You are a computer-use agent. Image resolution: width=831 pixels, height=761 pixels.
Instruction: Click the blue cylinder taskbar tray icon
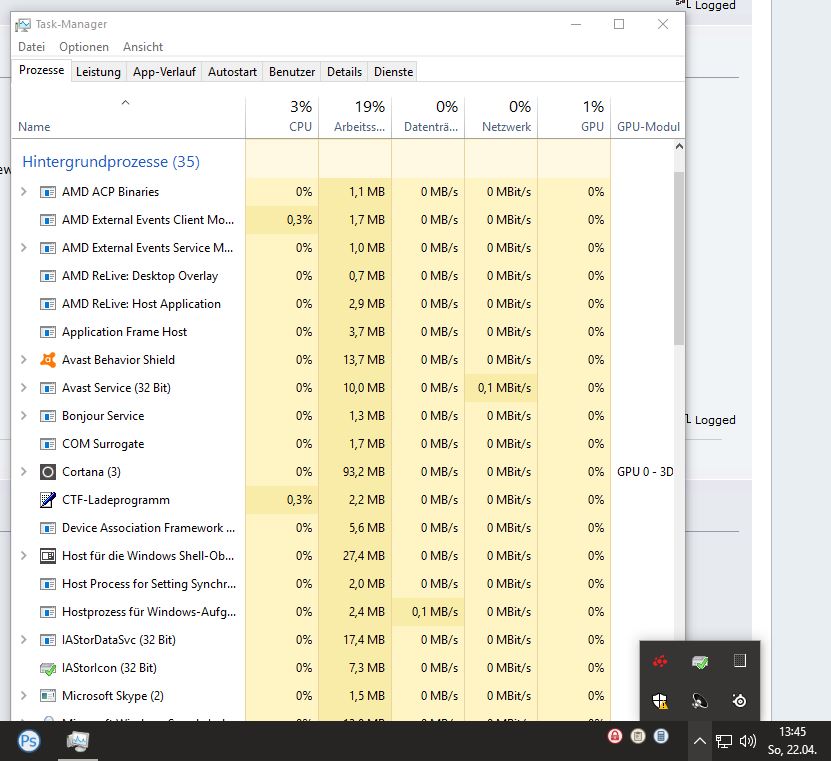pos(661,736)
